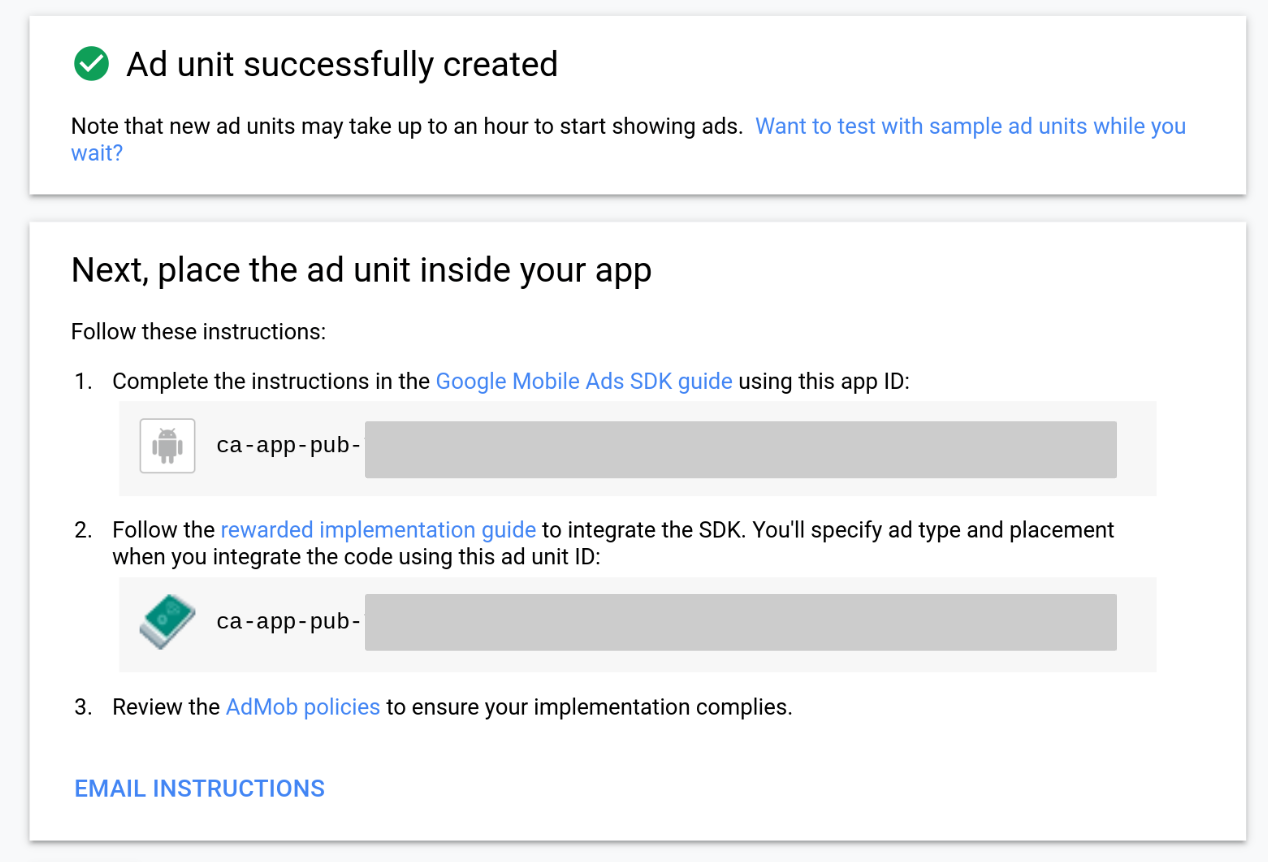Click the step 1 'Complete the instructions' text
This screenshot has height=862, width=1268.
click(272, 381)
